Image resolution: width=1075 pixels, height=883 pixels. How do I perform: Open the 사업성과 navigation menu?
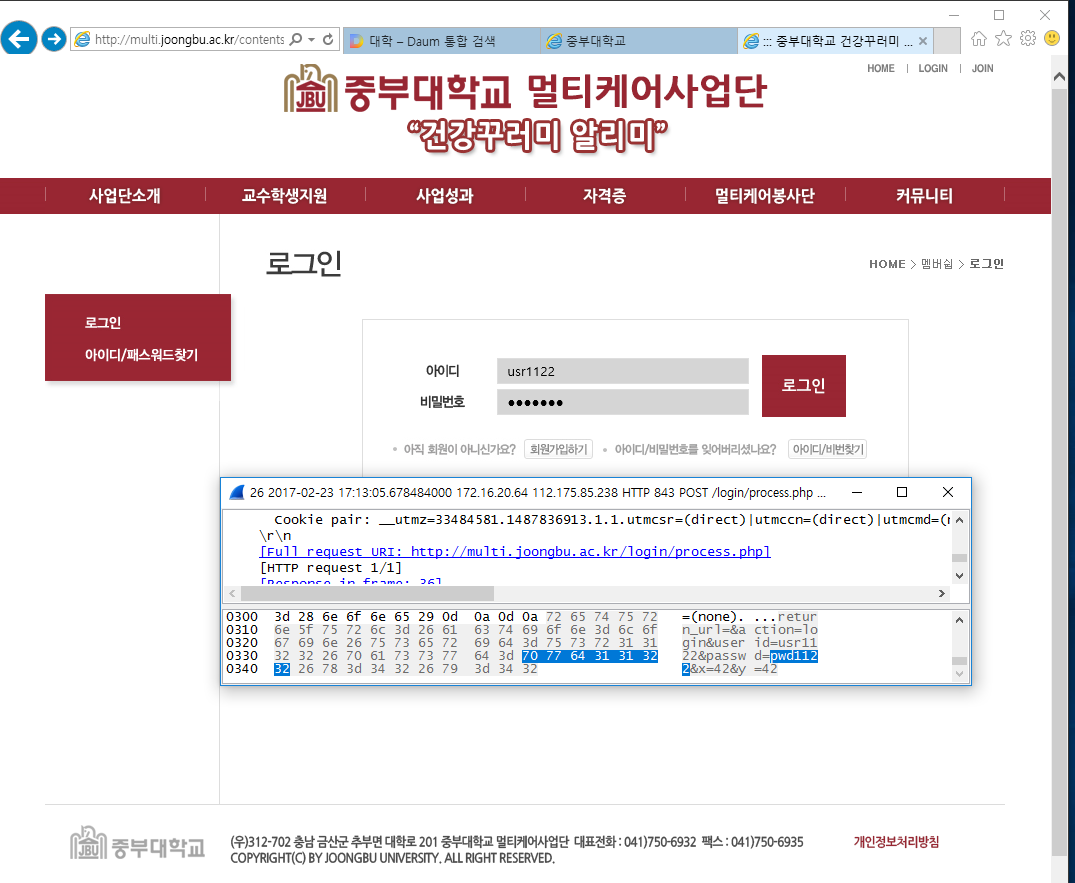tap(444, 196)
